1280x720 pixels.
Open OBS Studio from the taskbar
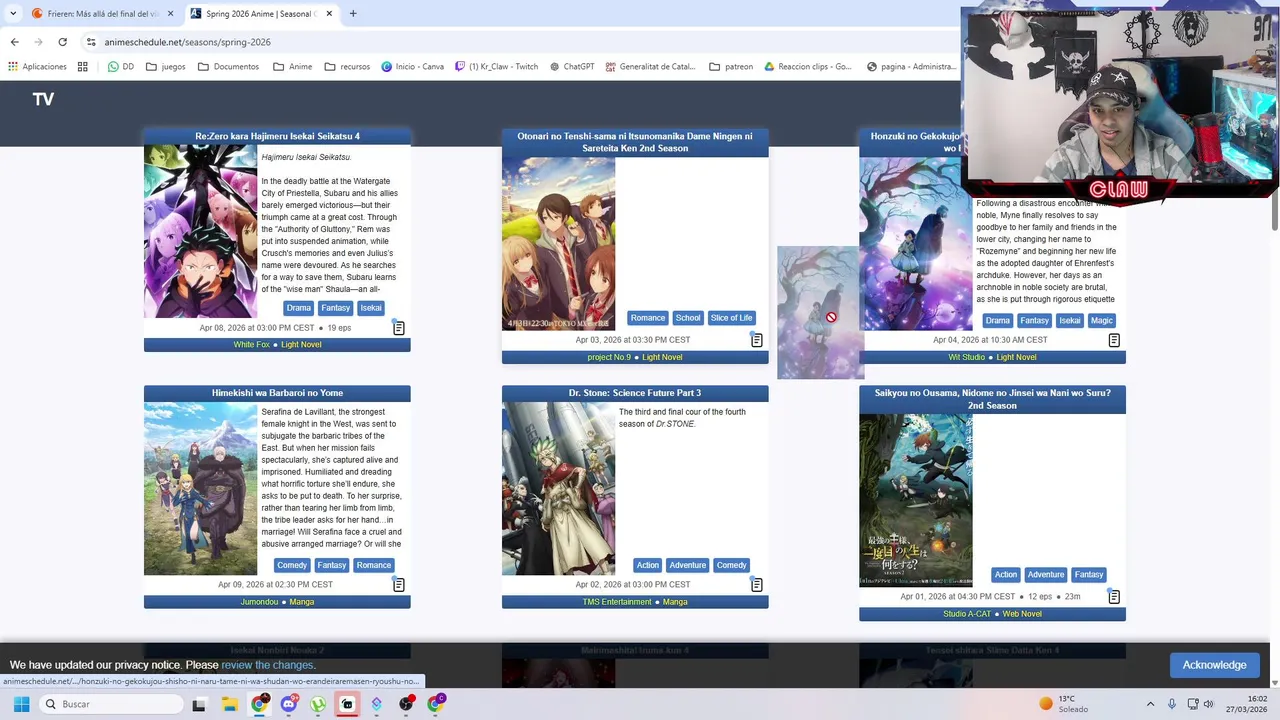406,704
